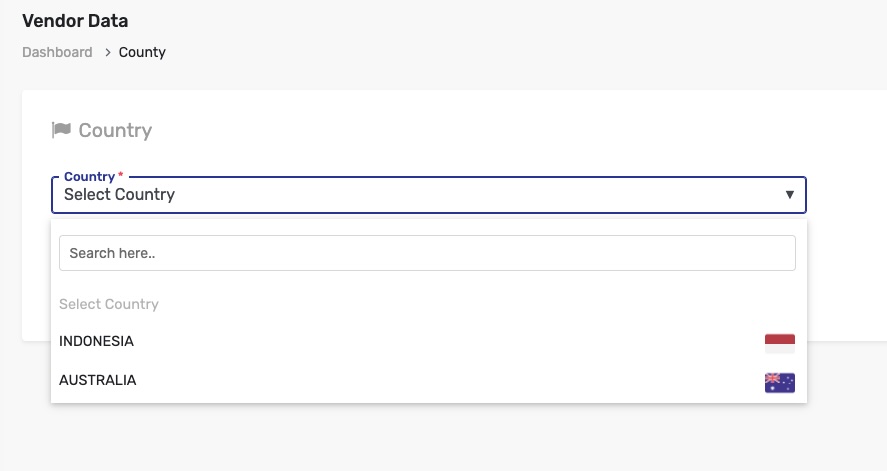Go to the Dashboard breadcrumb link
Viewport: 887px width, 471px height.
coord(57,52)
